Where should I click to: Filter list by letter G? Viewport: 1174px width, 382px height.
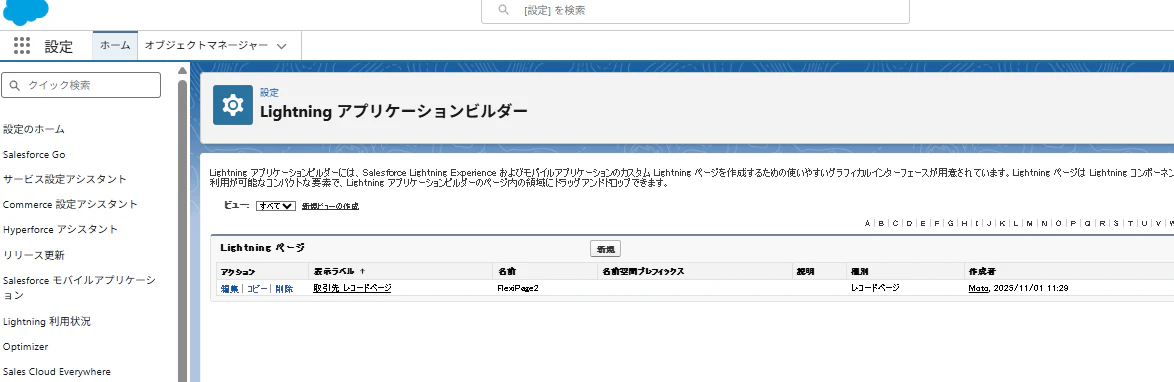point(951,223)
